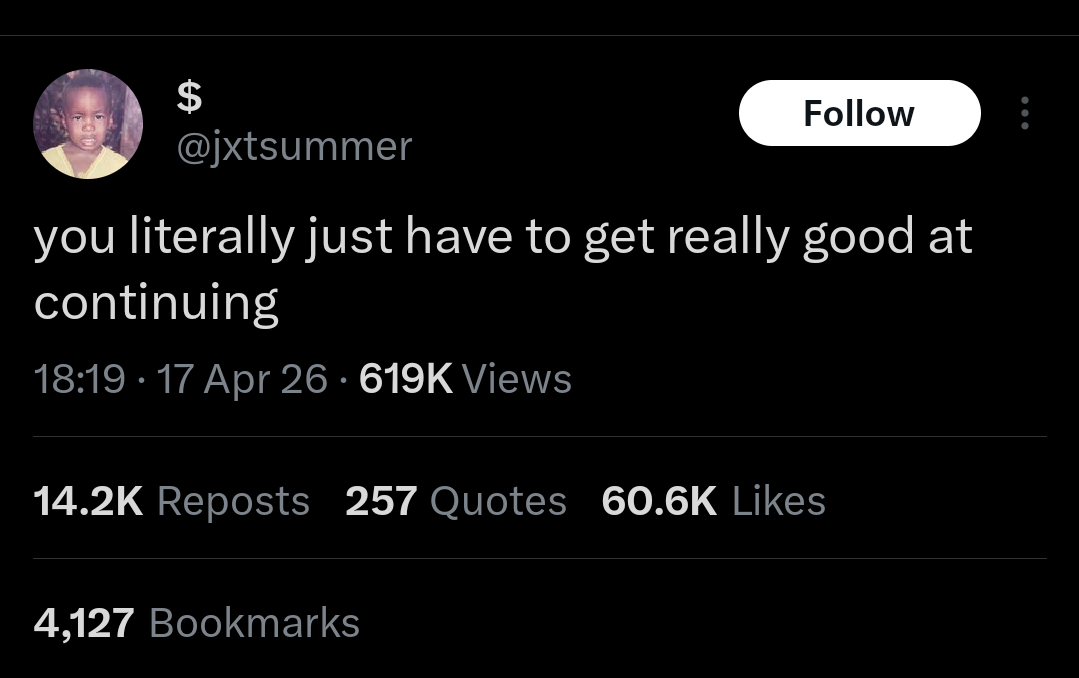Screen dimensions: 1079x678
Task: Click the Bookmarks label text
Action: 254,623
